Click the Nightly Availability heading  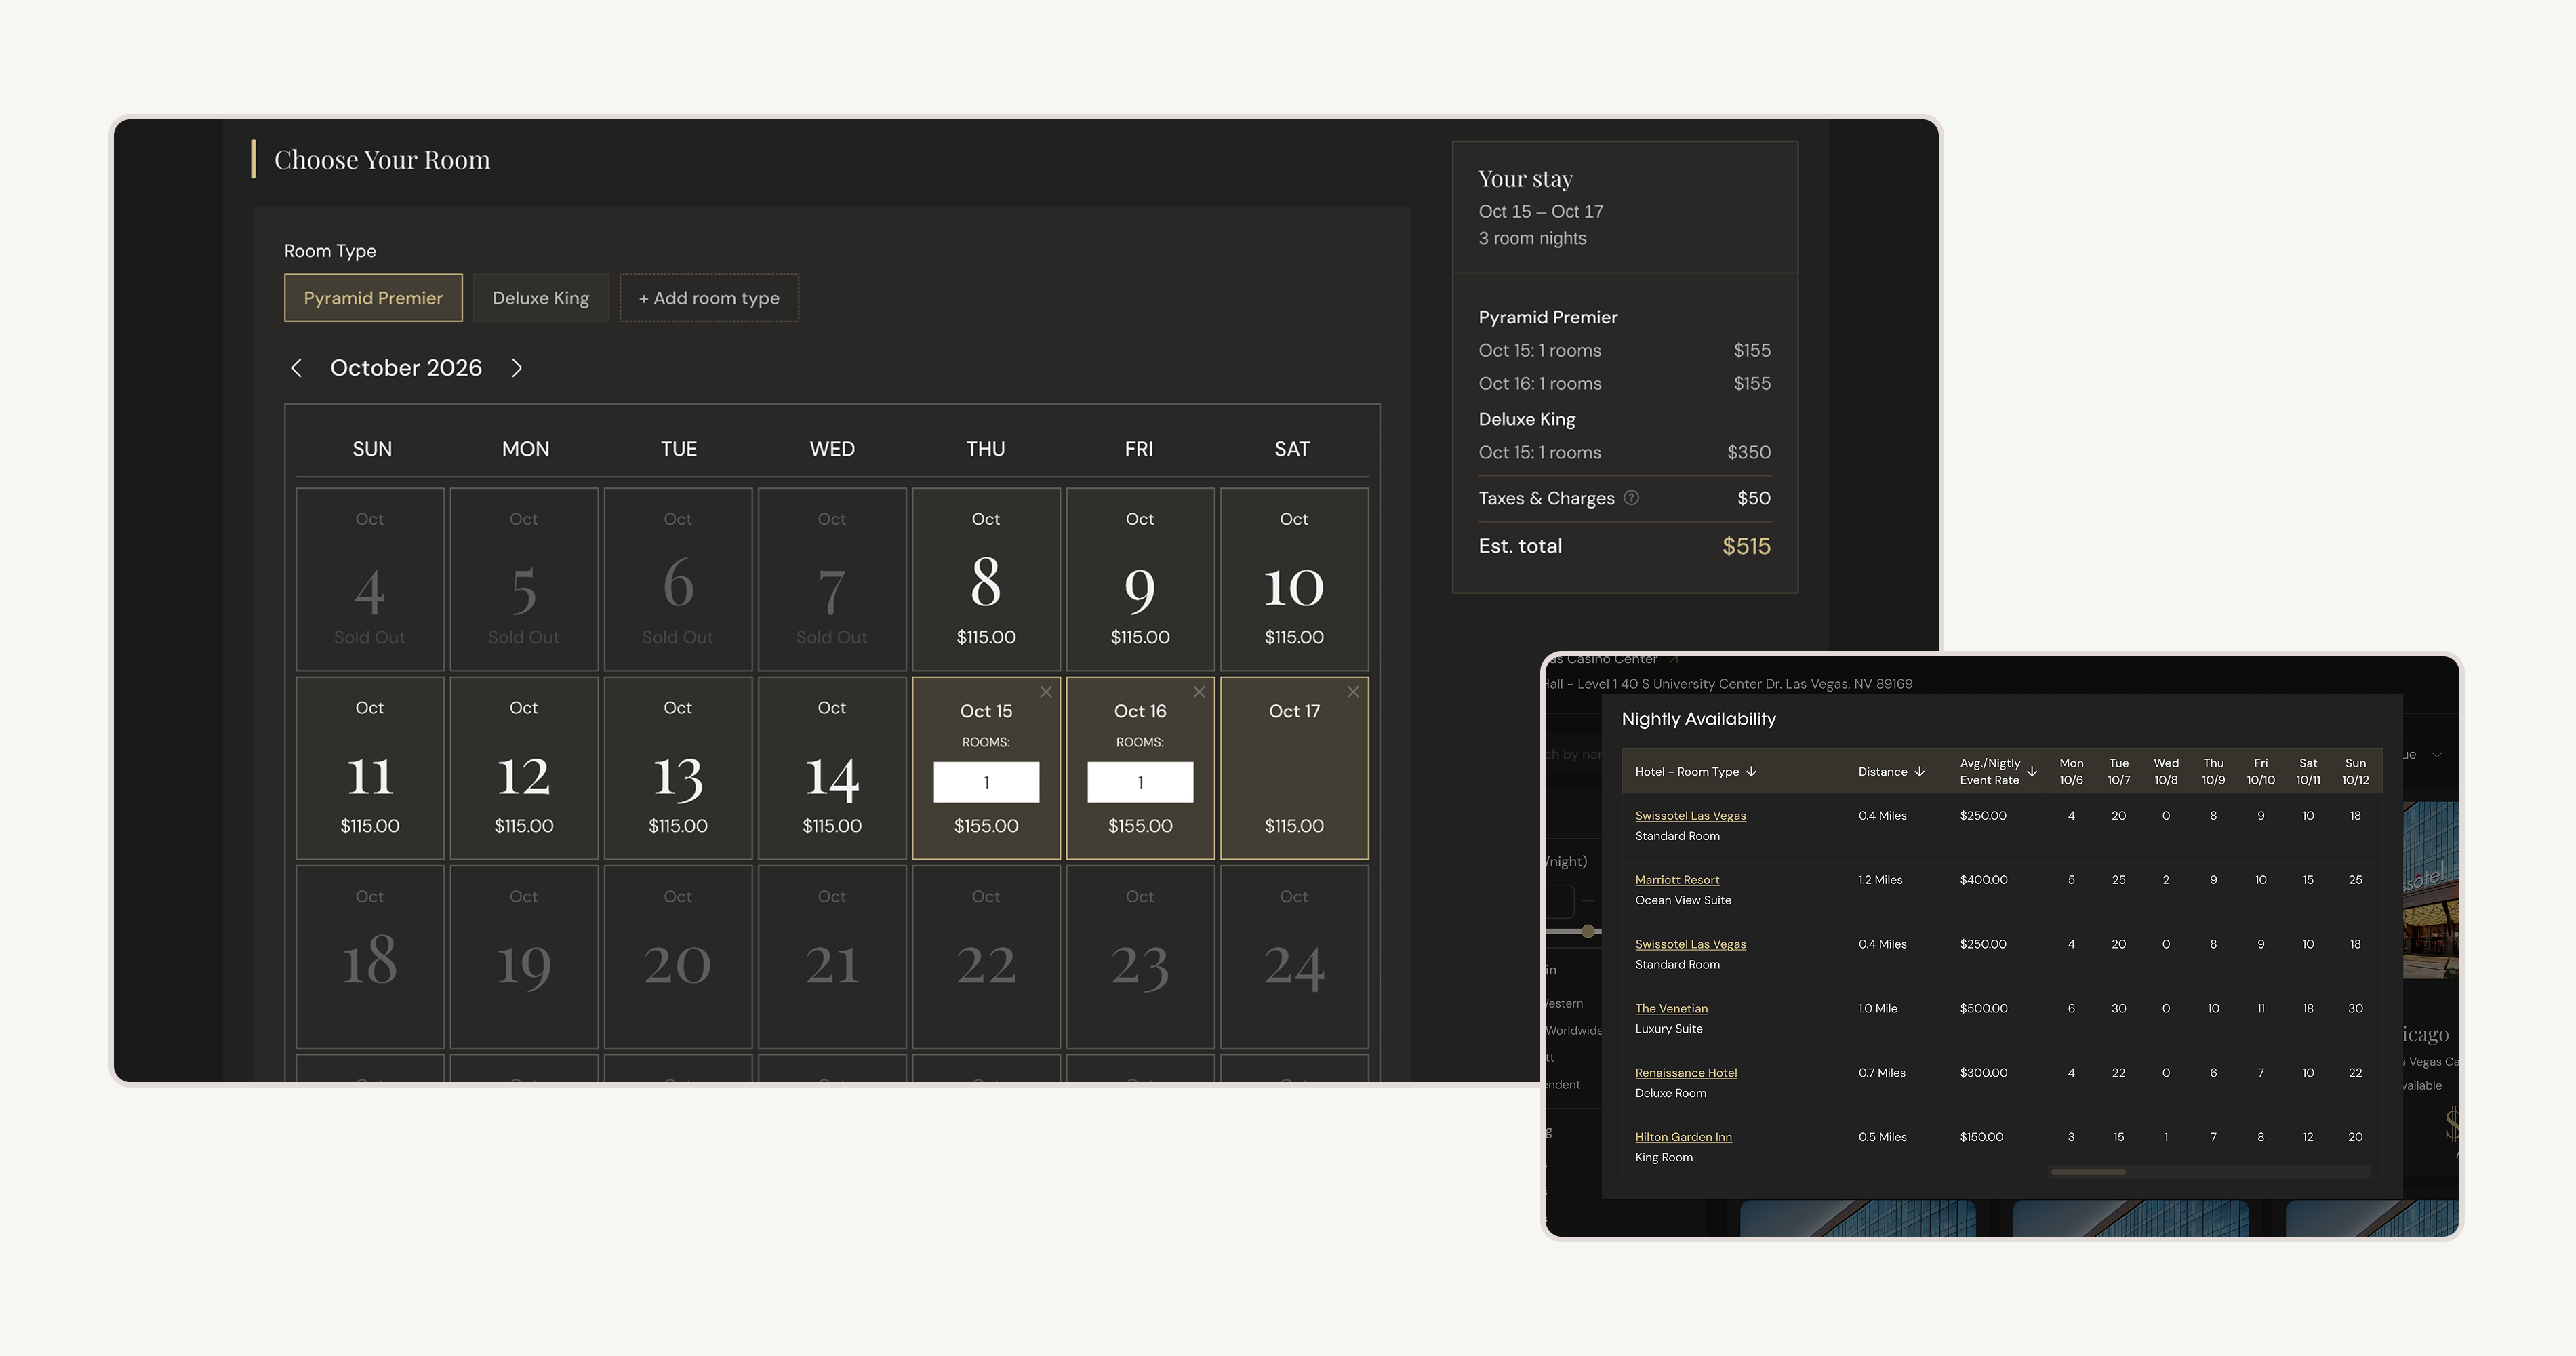coord(1698,719)
